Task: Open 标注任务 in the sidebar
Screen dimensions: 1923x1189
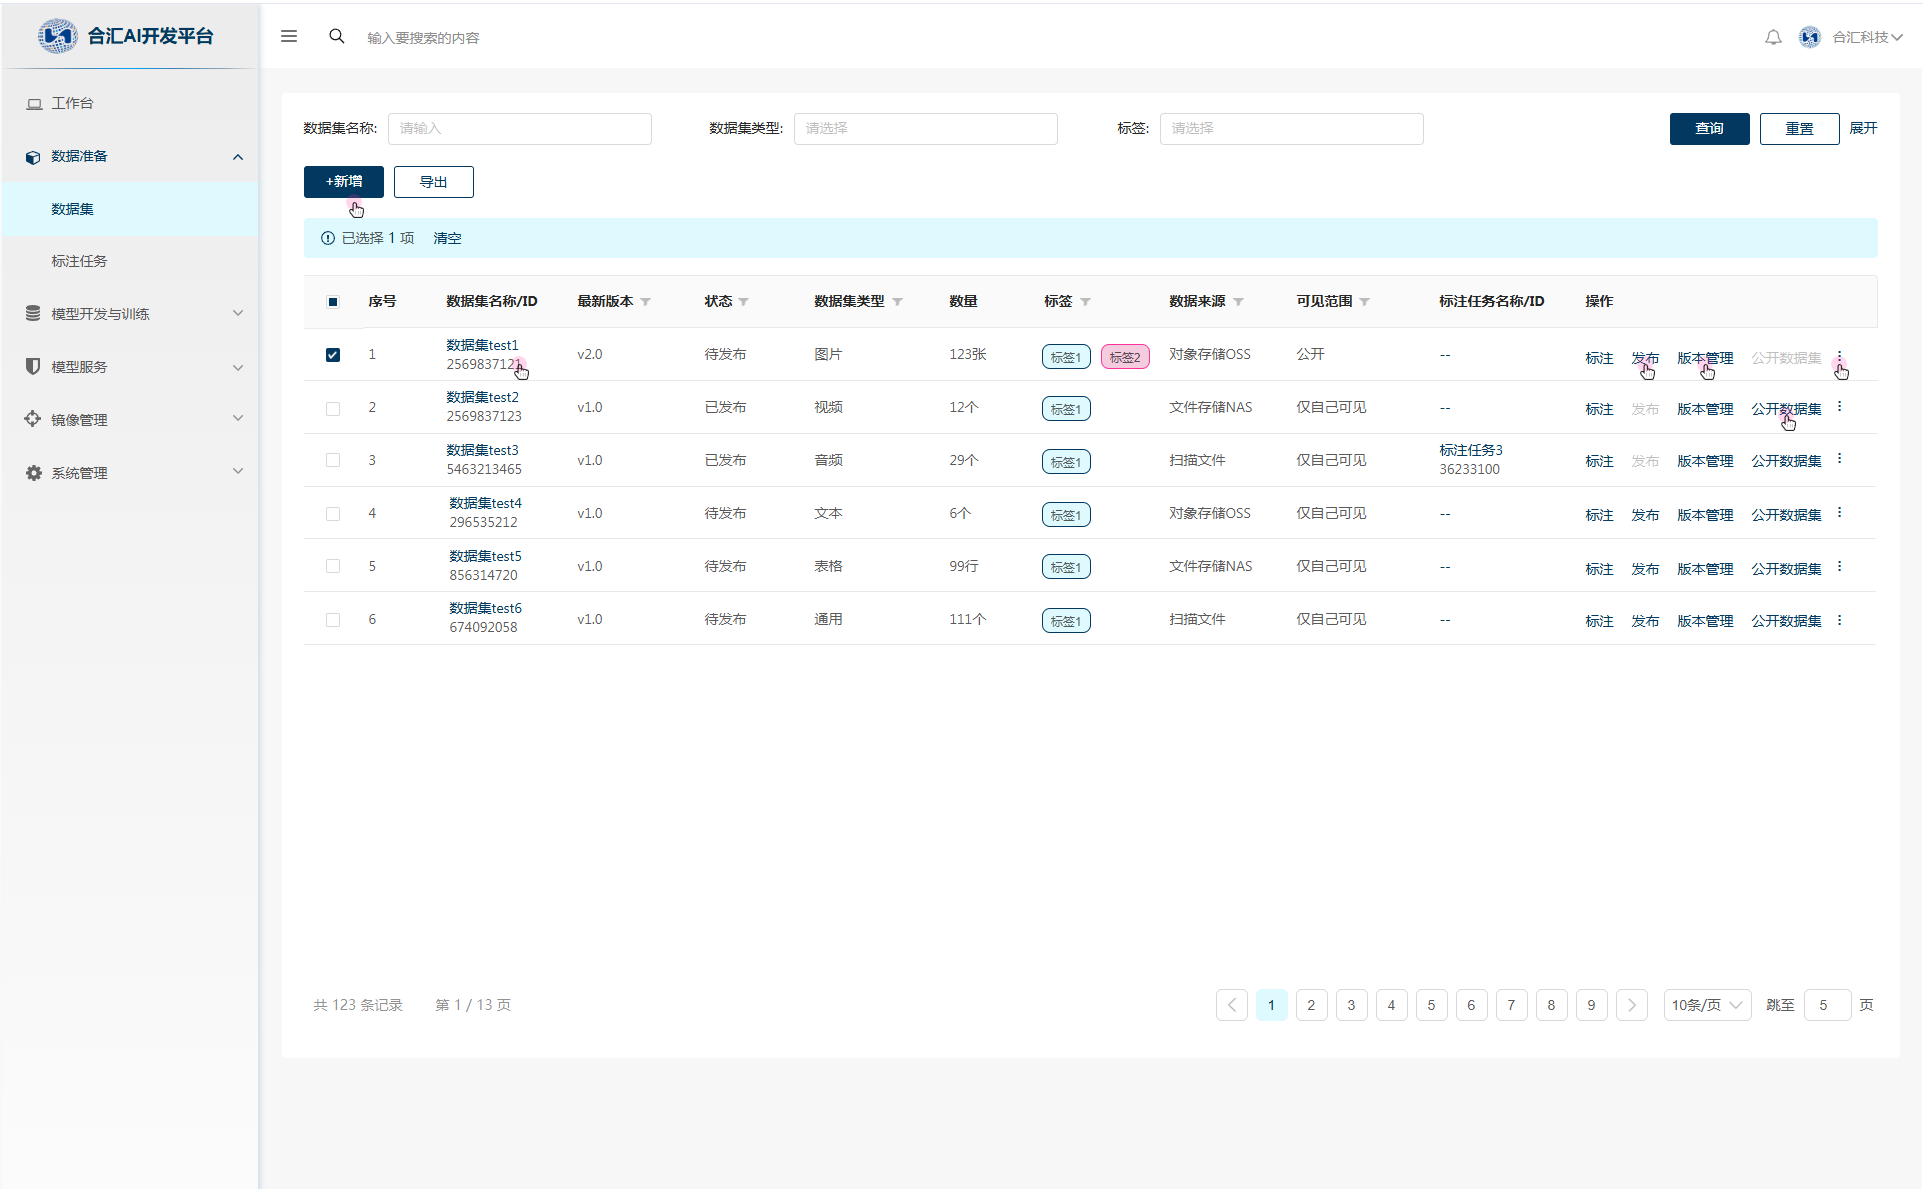Action: point(79,261)
